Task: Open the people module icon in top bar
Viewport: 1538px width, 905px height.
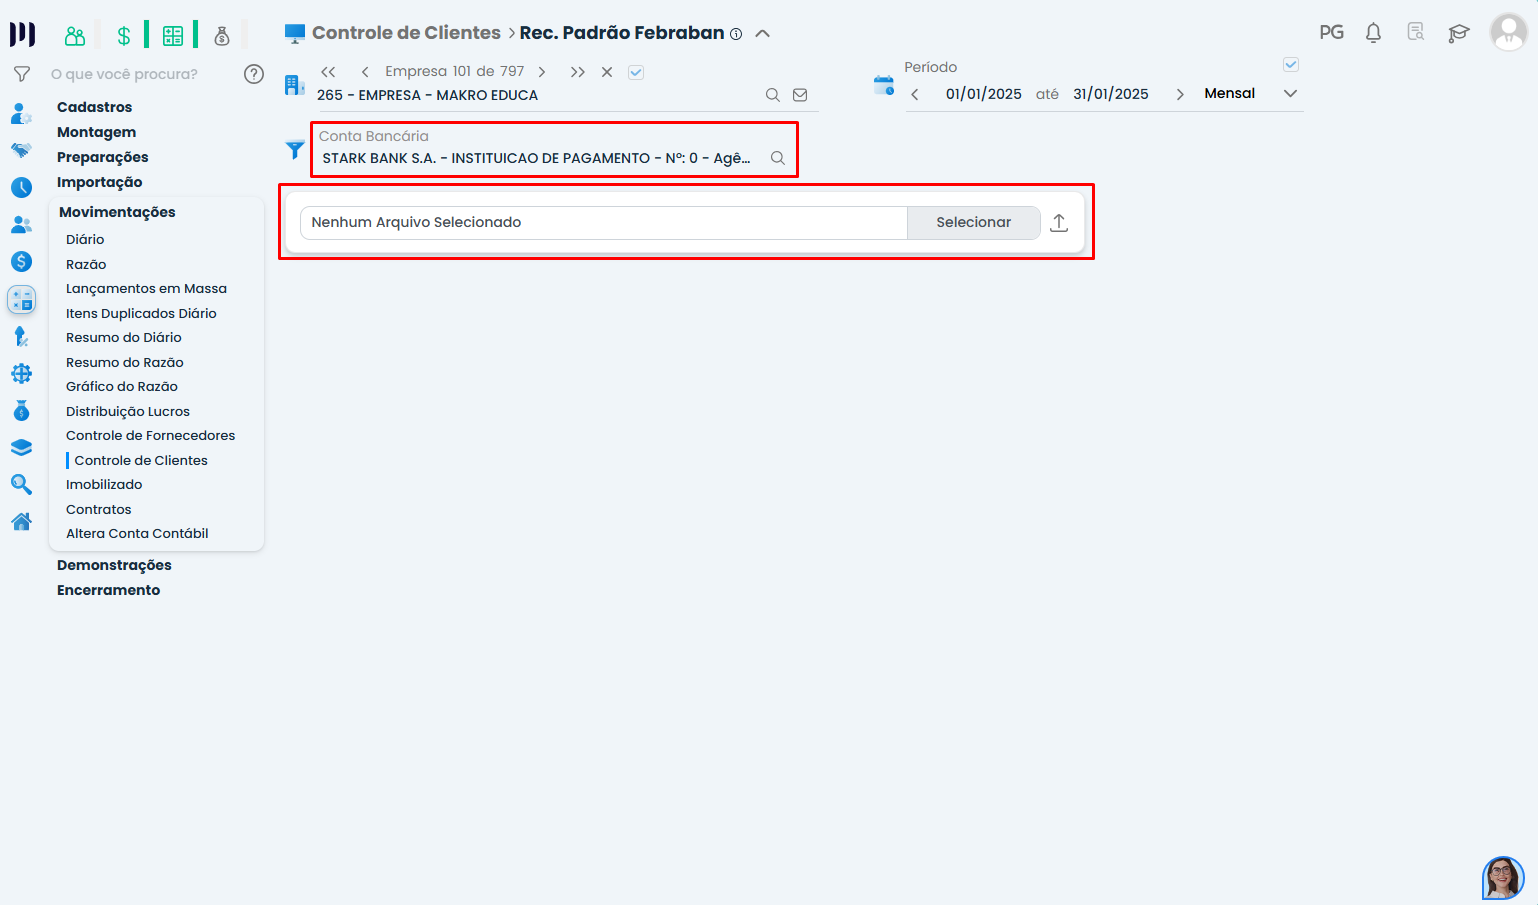Action: [75, 36]
